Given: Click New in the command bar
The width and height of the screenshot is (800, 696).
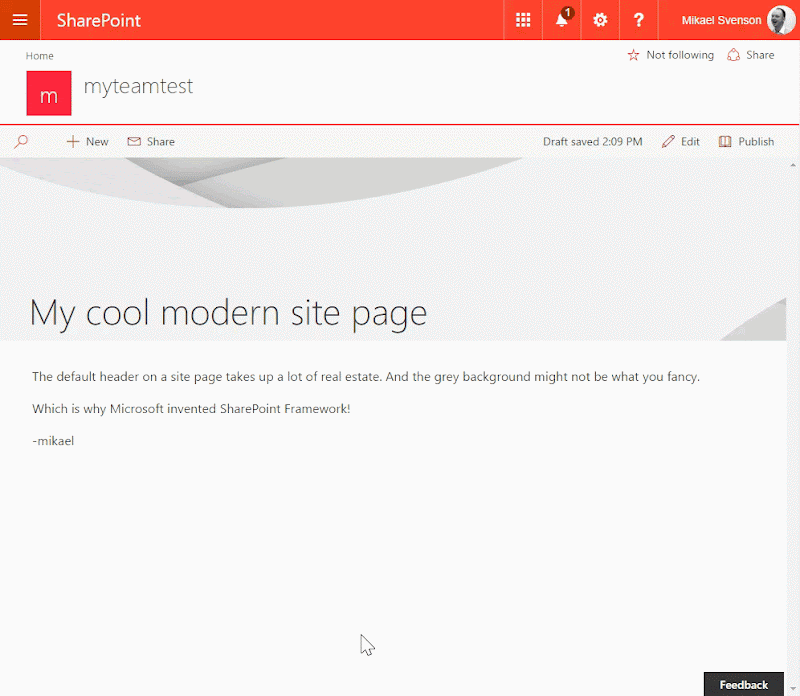Looking at the screenshot, I should 87,141.
